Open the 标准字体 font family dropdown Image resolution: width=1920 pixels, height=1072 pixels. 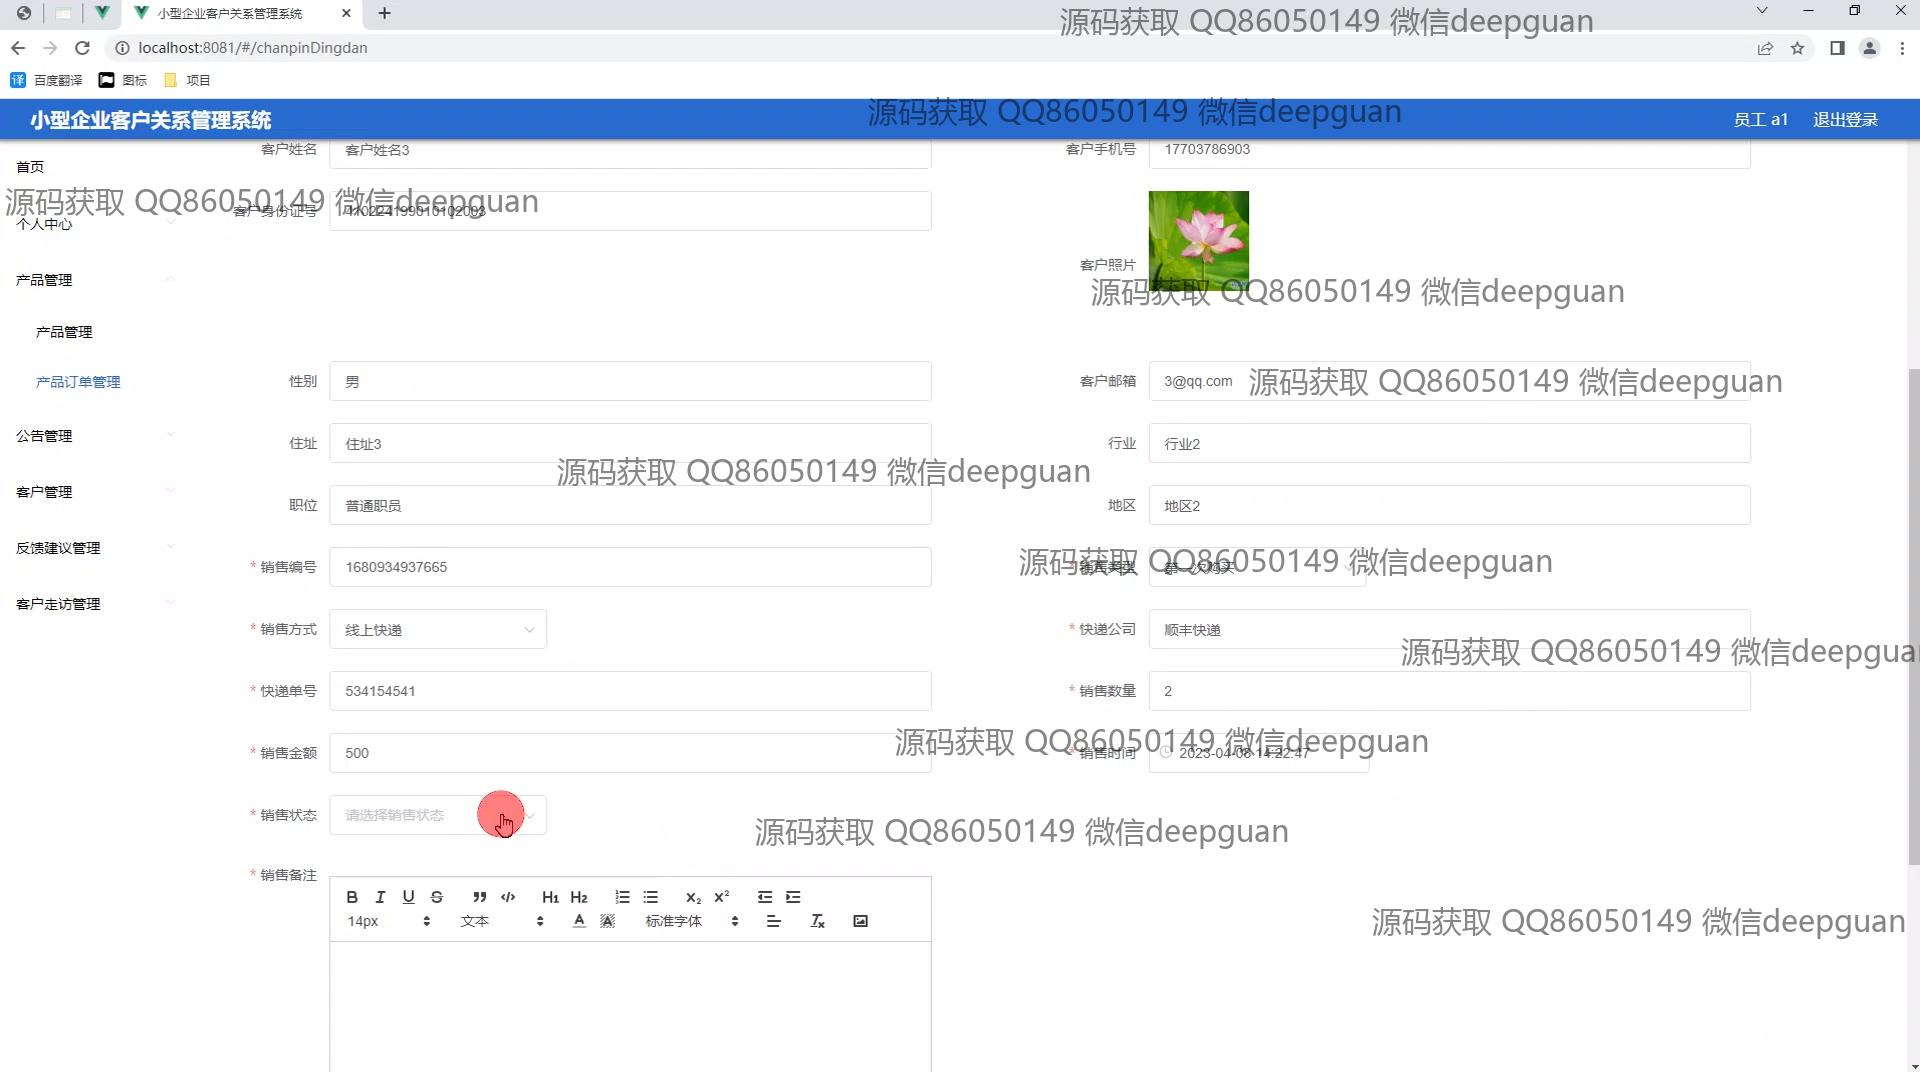click(x=691, y=921)
